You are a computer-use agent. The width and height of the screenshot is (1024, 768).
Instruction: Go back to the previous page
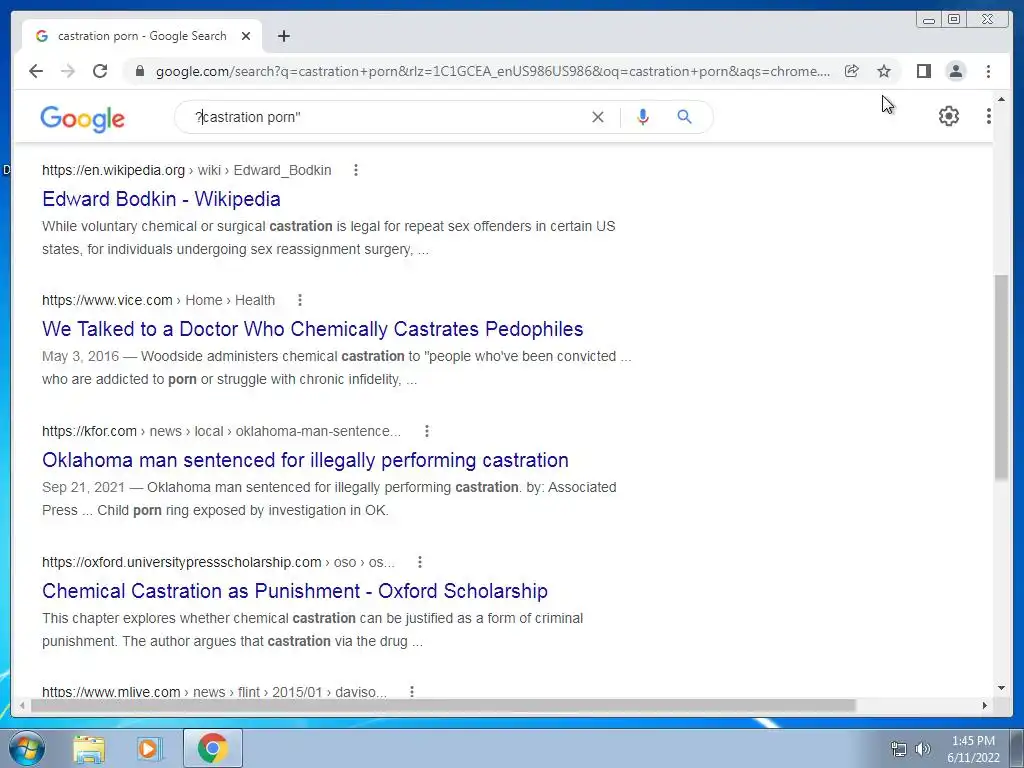(x=36, y=71)
